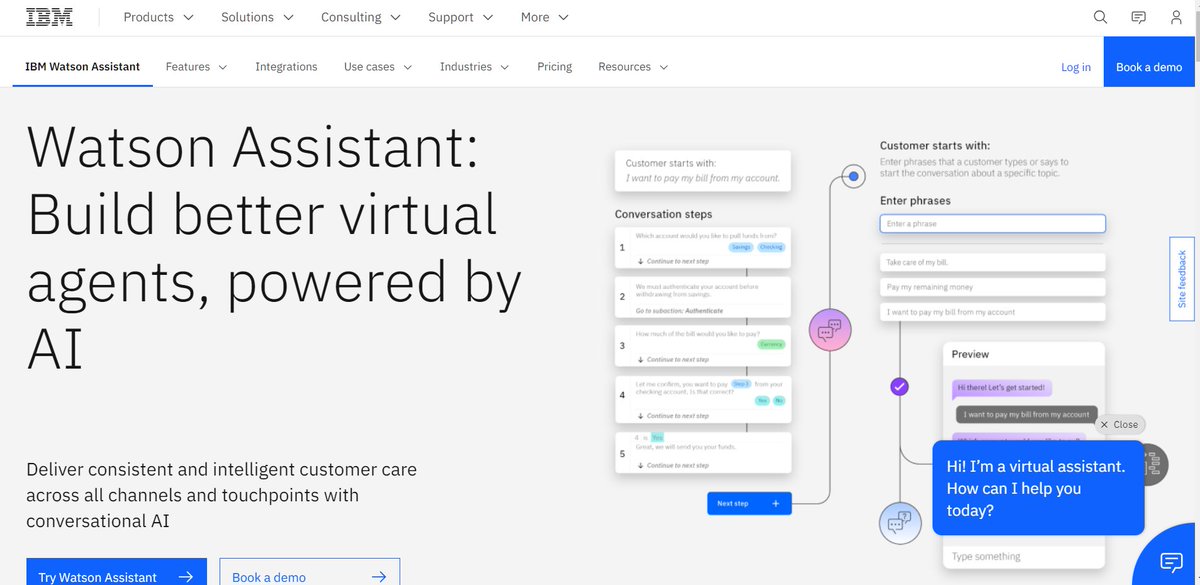Click the Yes tag in step 4
The image size is (1200, 585).
click(x=762, y=400)
